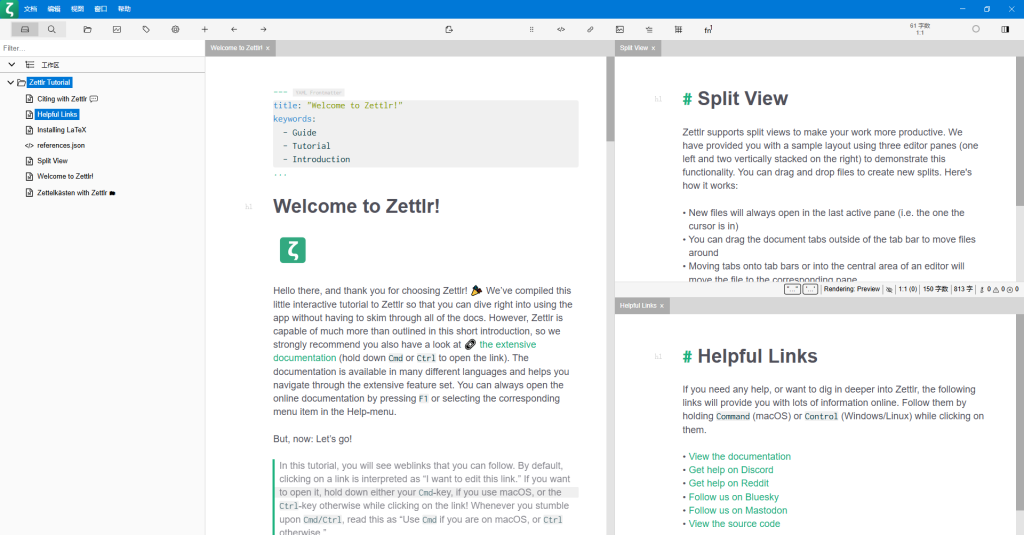Click View the documentation link
The width and height of the screenshot is (1024, 535).
coord(739,457)
